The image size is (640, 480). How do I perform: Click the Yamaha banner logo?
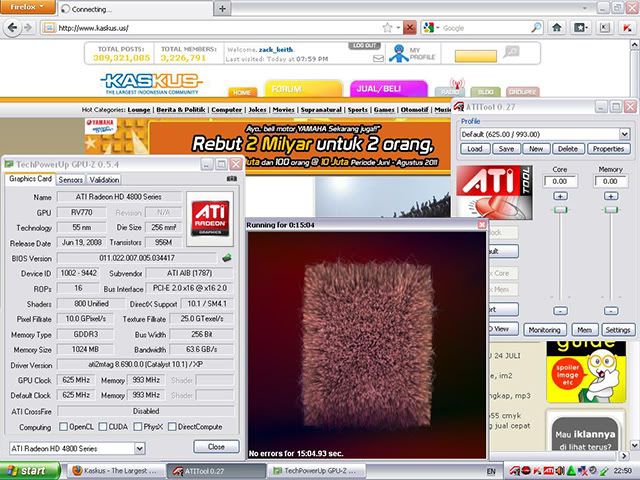click(100, 126)
